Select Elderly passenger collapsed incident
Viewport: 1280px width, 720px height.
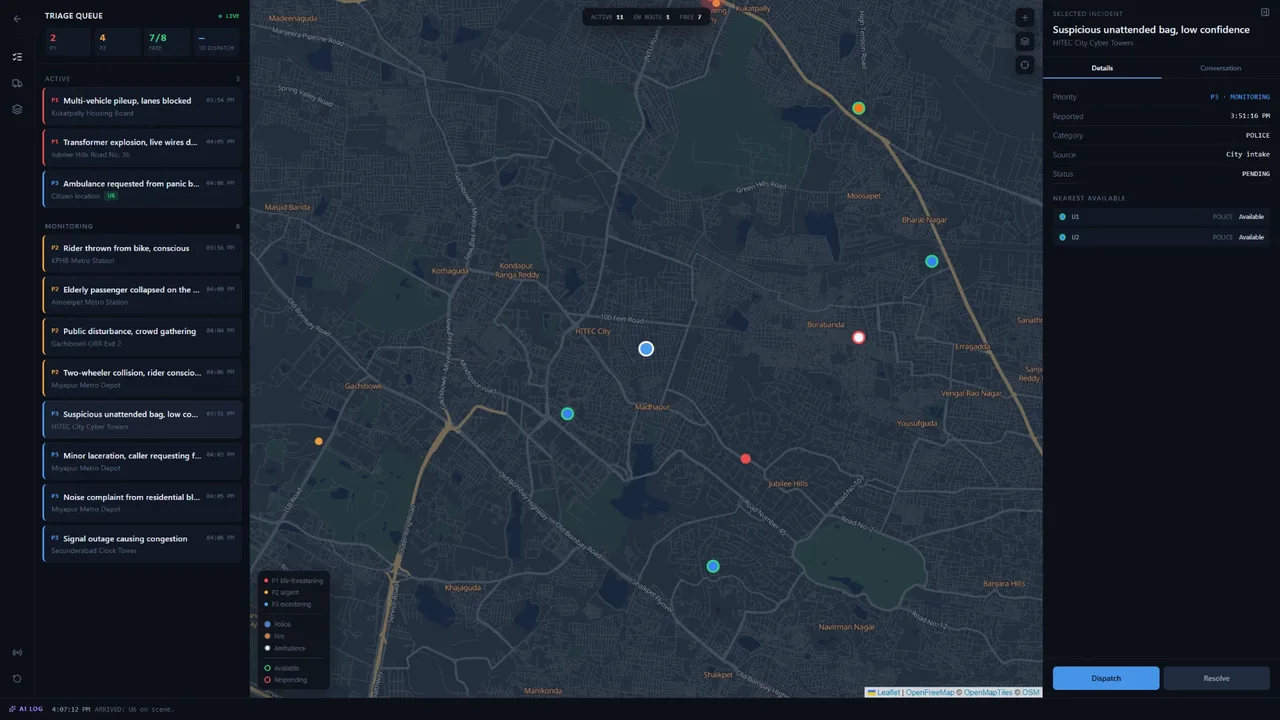click(142, 295)
